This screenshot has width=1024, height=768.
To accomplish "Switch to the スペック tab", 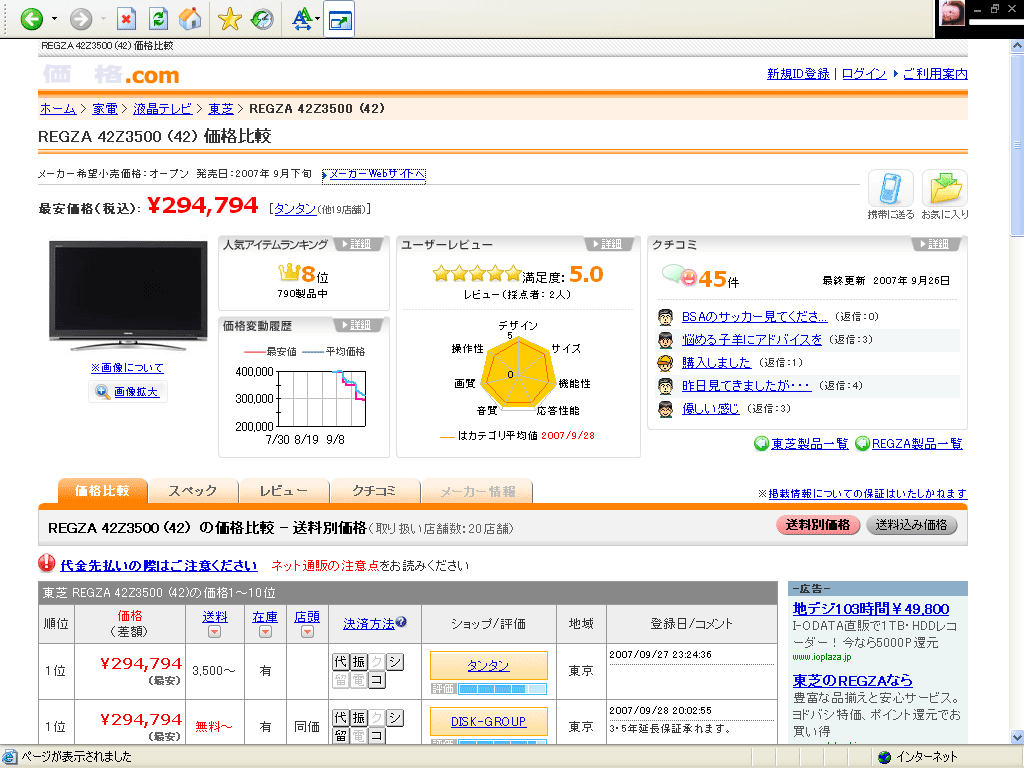I will click(x=193, y=491).
